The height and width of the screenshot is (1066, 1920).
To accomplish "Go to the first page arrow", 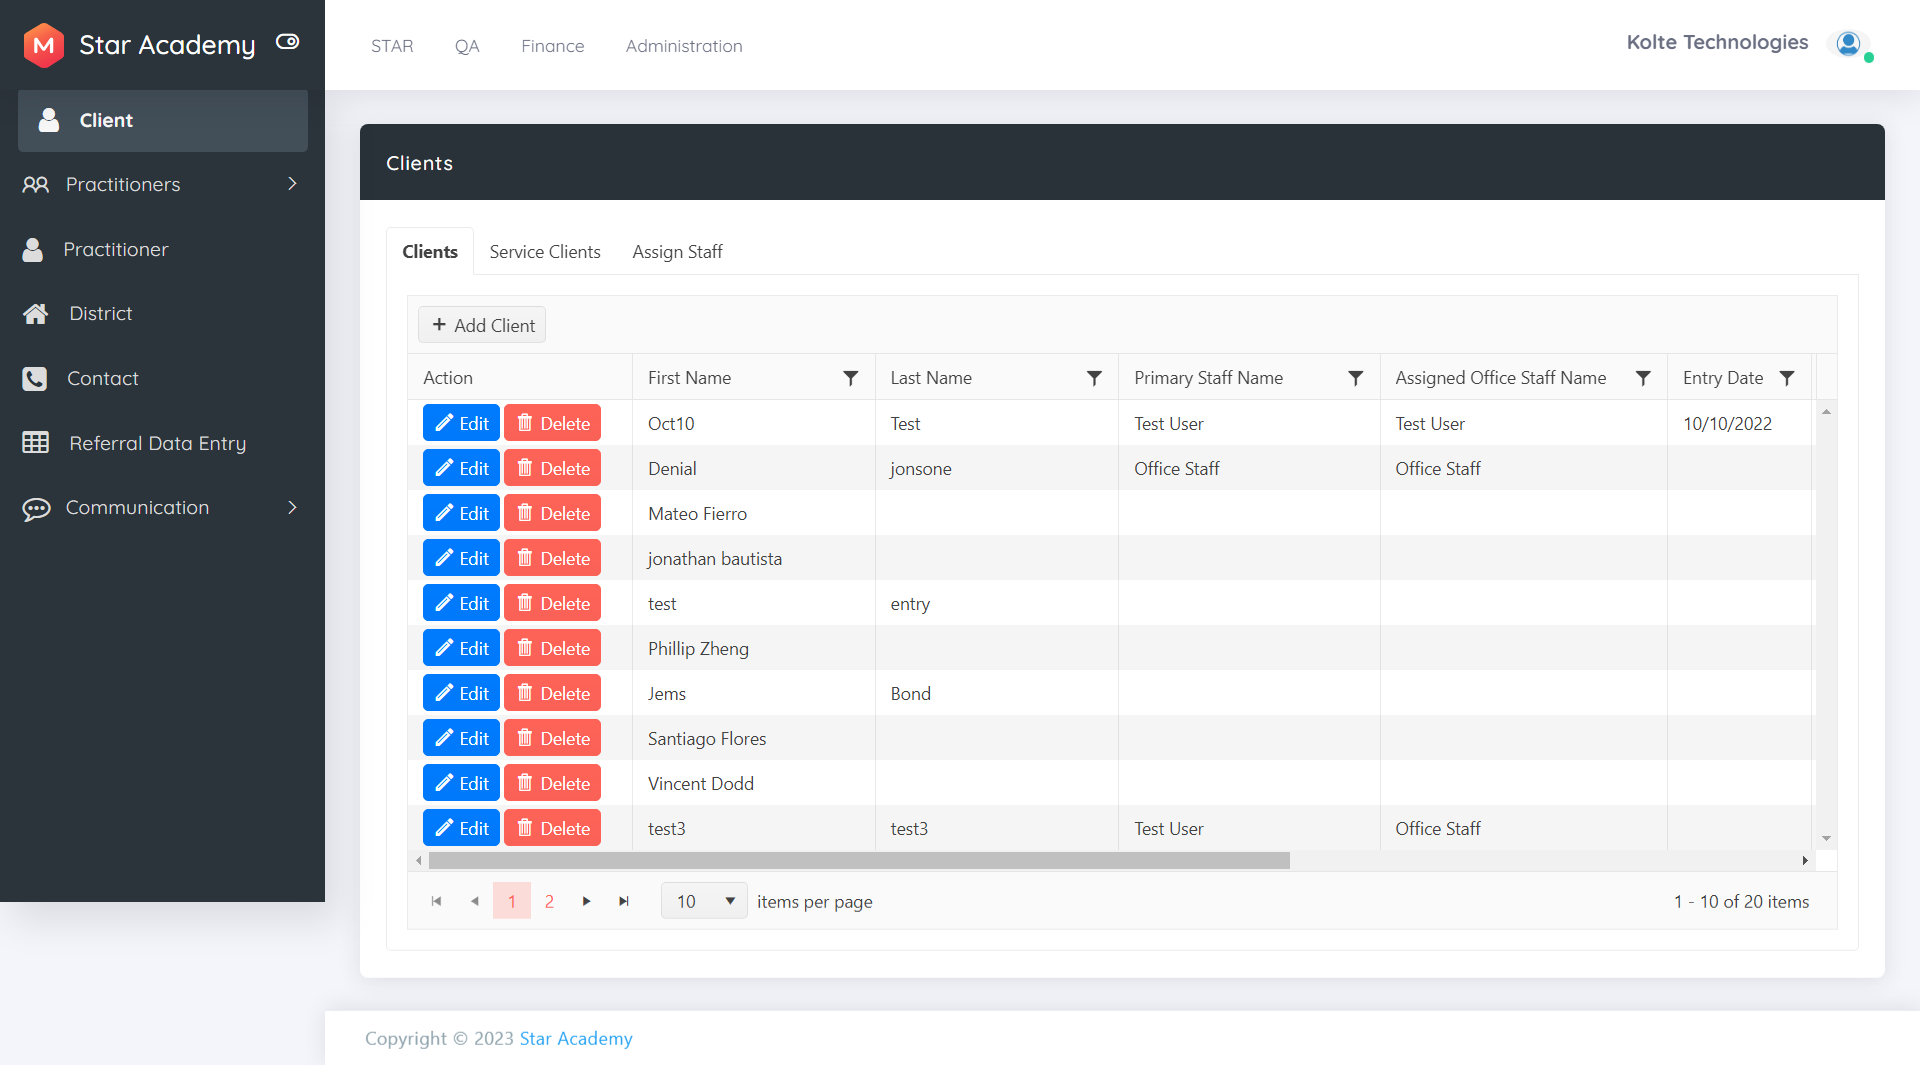I will click(x=437, y=902).
